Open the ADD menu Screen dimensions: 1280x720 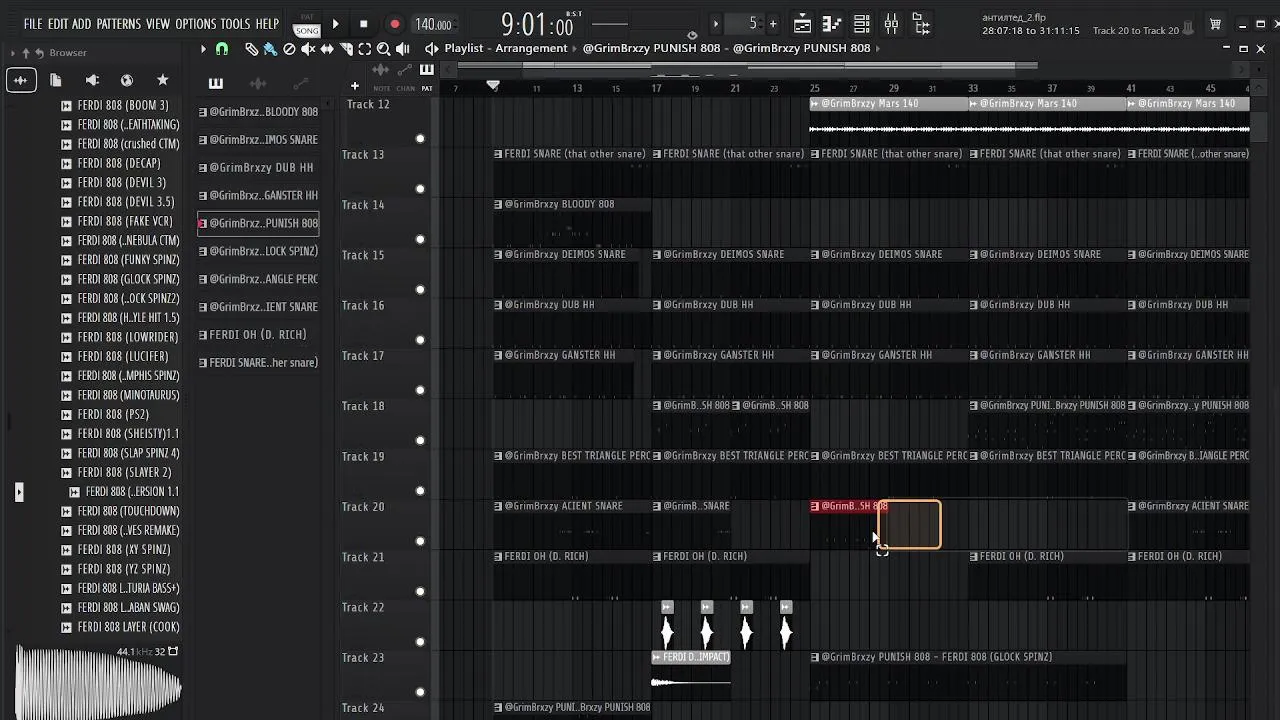82,24
